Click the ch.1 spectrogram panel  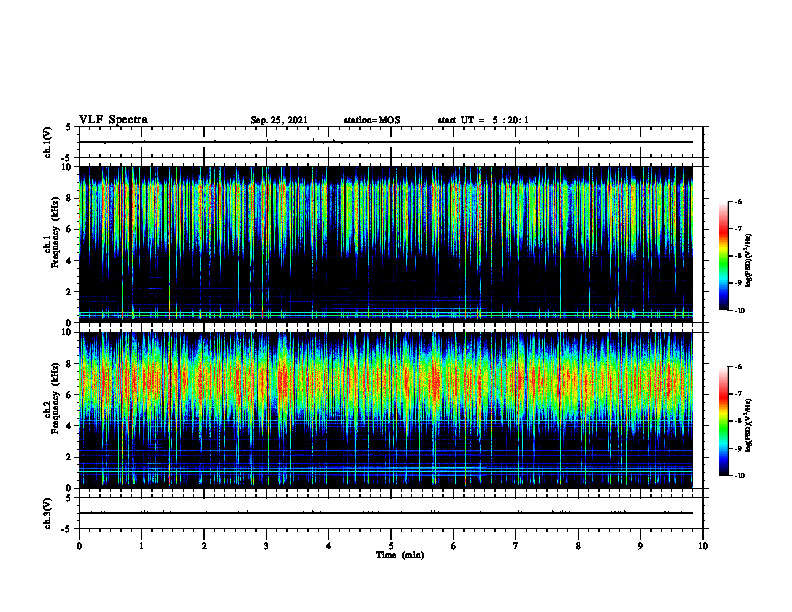386,244
